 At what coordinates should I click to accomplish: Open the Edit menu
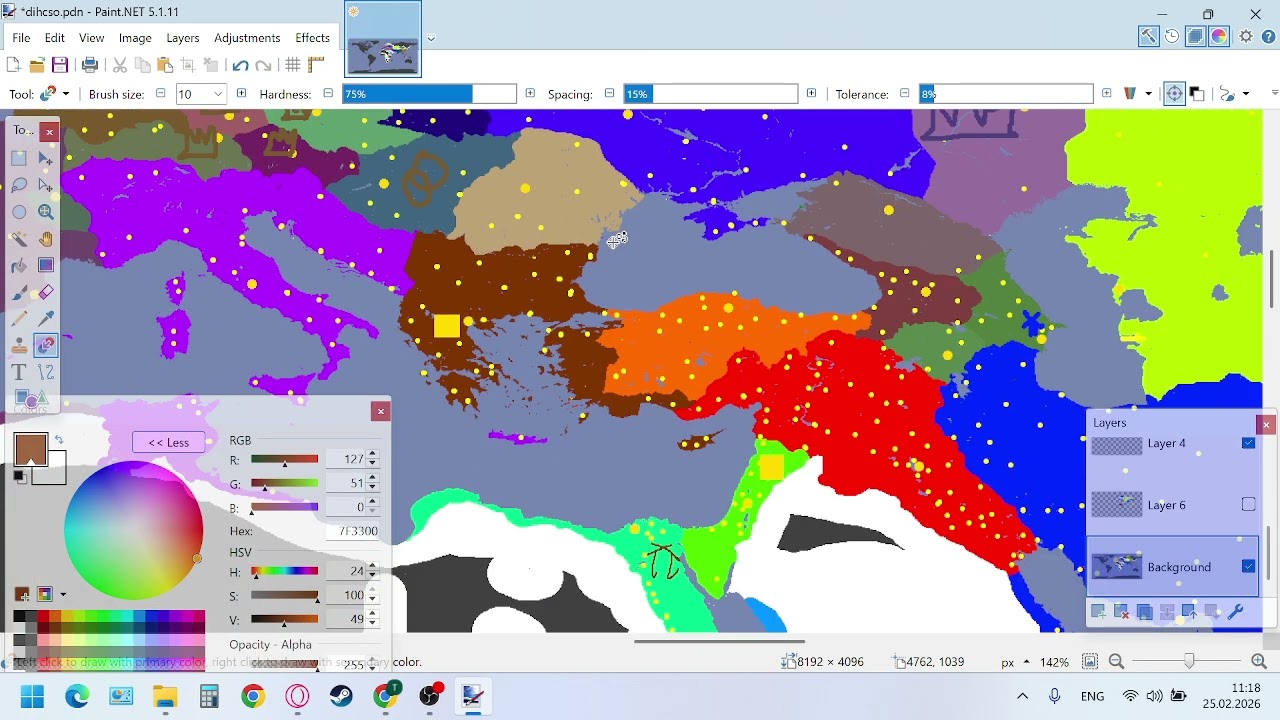click(55, 38)
